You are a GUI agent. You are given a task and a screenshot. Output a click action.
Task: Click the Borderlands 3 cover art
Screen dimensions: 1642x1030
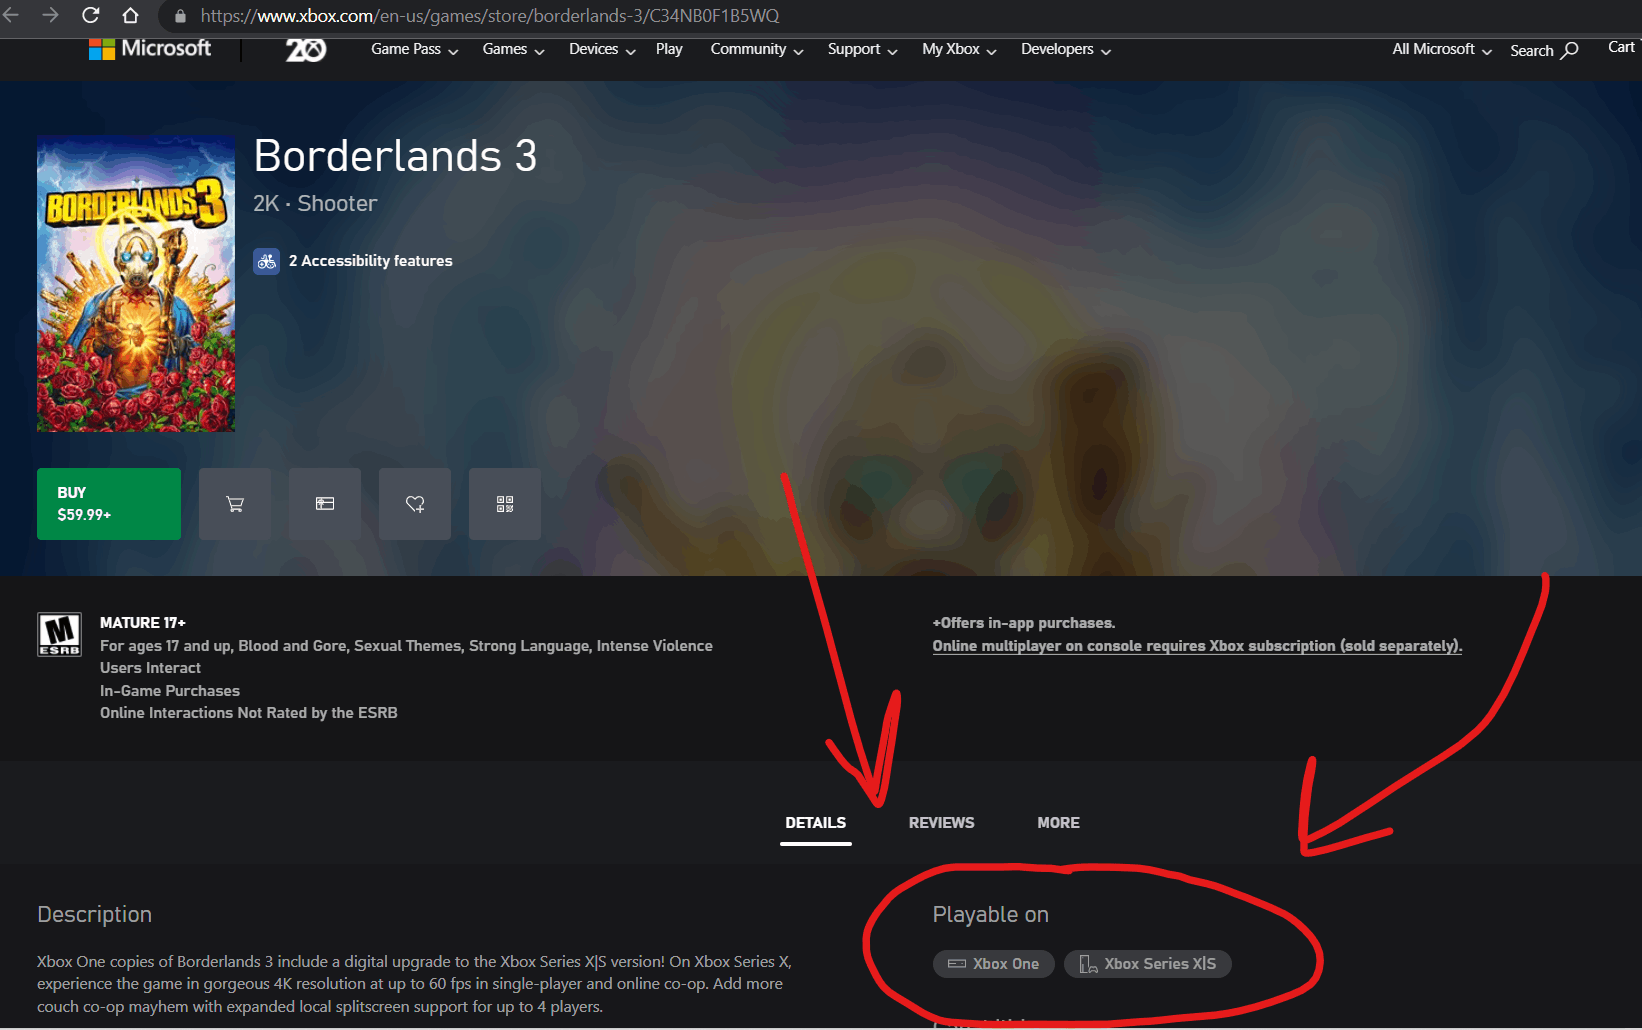(x=136, y=284)
